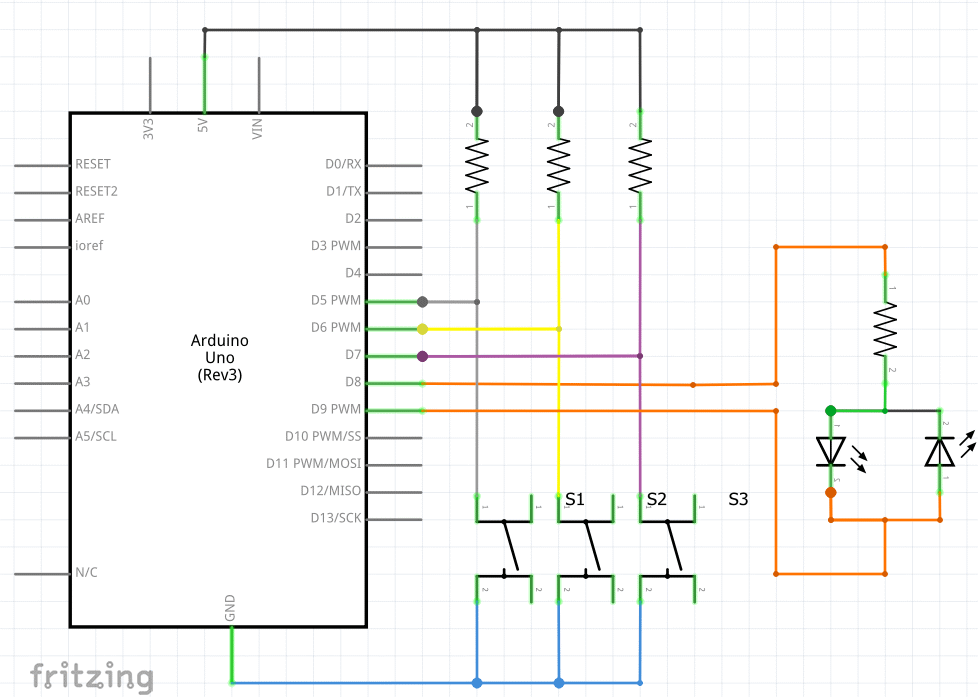The image size is (978, 697).
Task: Select the pull-up resistor on the yellow wire
Action: tap(558, 165)
